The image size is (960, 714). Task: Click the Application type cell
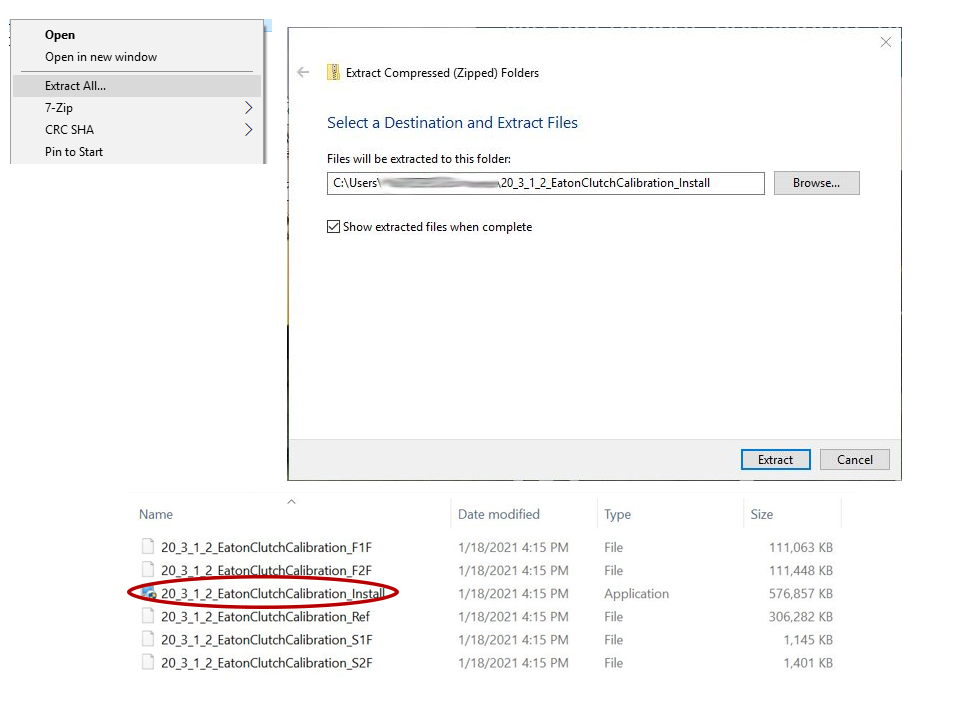pyautogui.click(x=637, y=593)
